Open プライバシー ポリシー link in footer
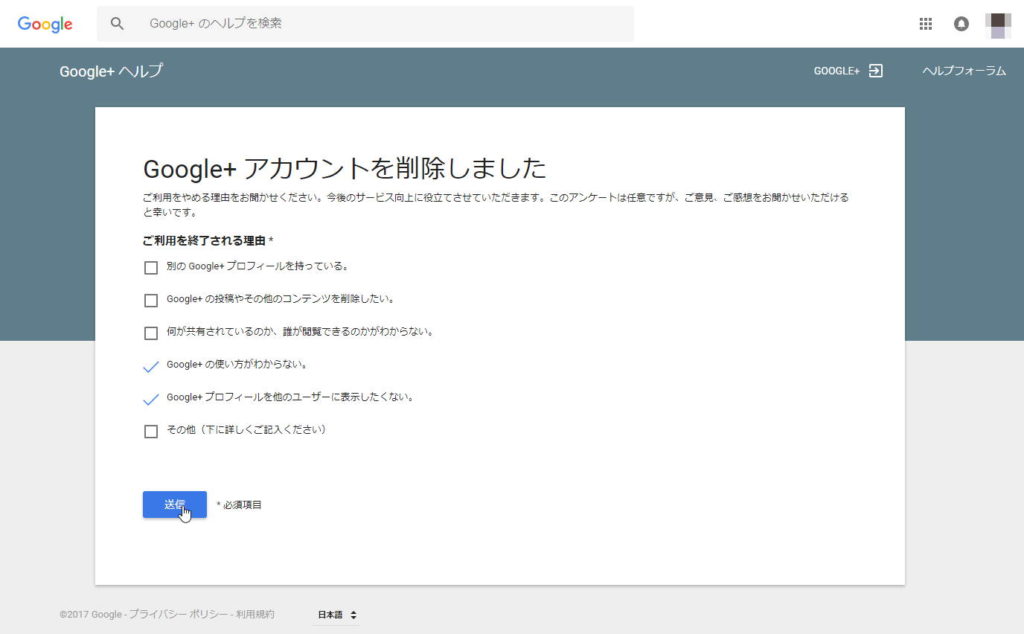Image resolution: width=1024 pixels, height=634 pixels. point(178,614)
